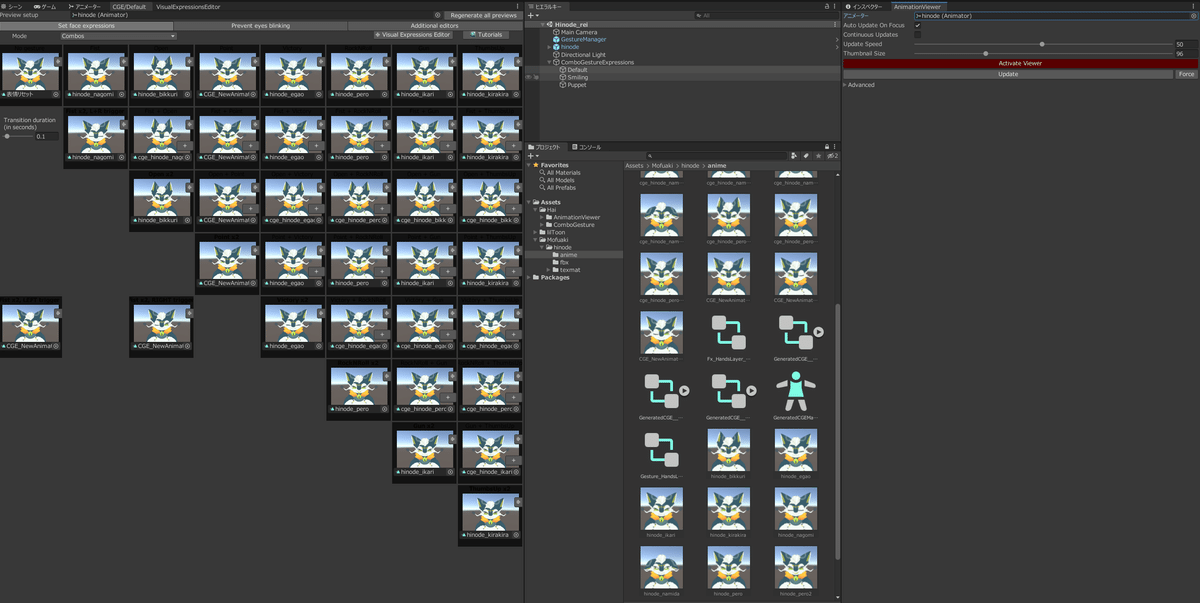Collapse the Favorites section
Screen dimensions: 1200x603
click(x=528, y=165)
